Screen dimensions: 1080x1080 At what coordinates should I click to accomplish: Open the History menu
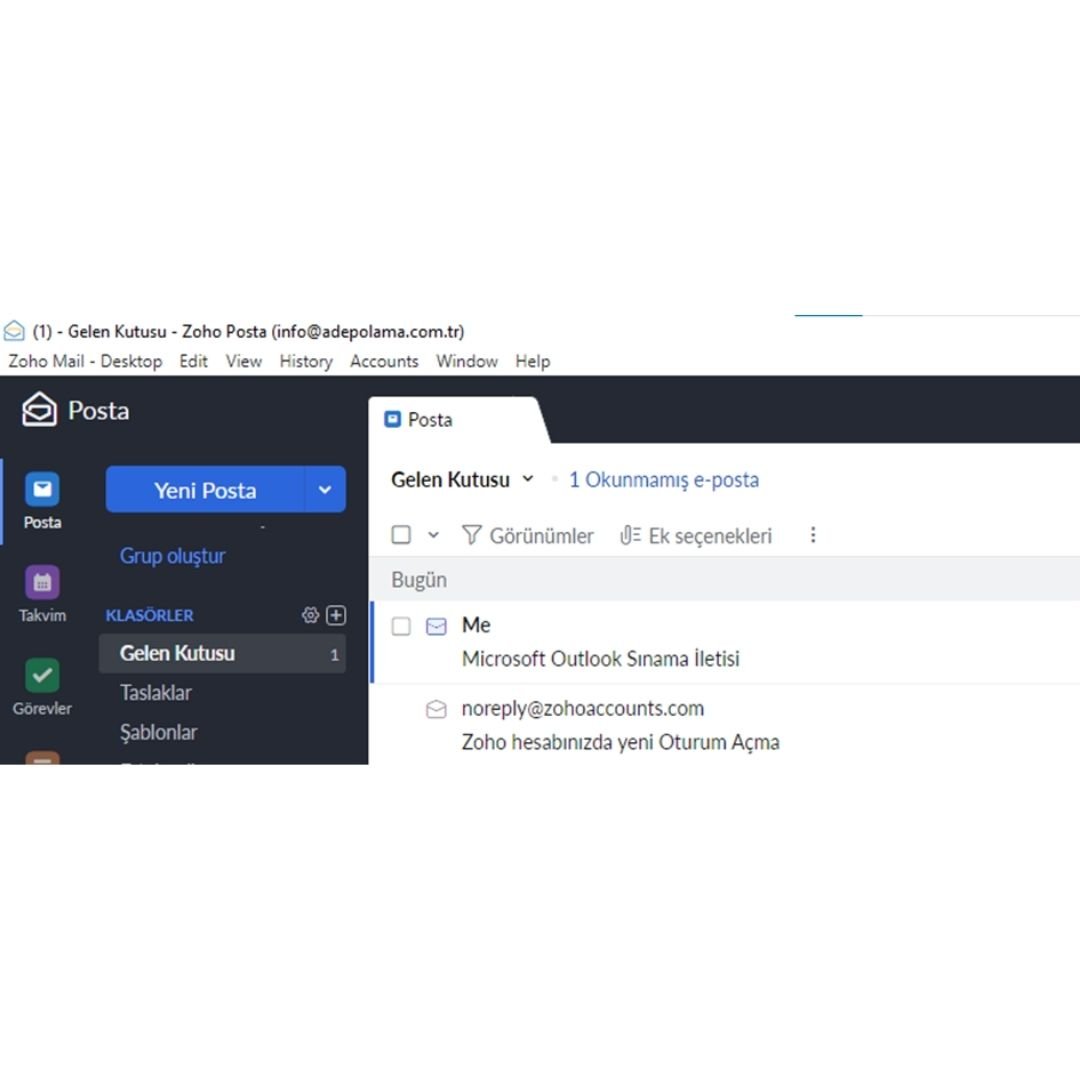click(x=305, y=361)
